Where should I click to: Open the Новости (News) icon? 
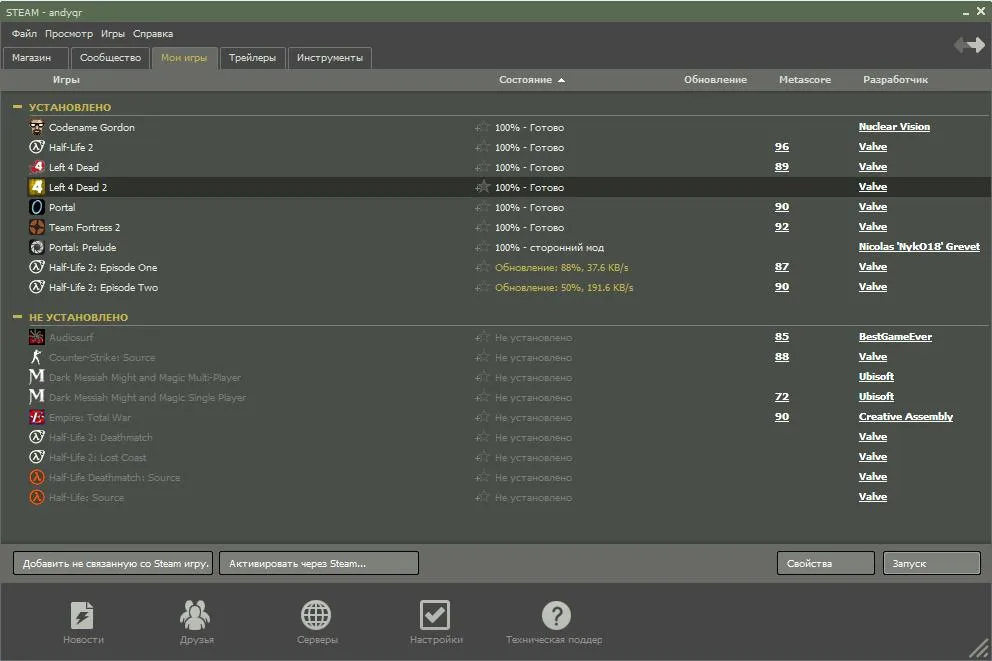point(82,615)
